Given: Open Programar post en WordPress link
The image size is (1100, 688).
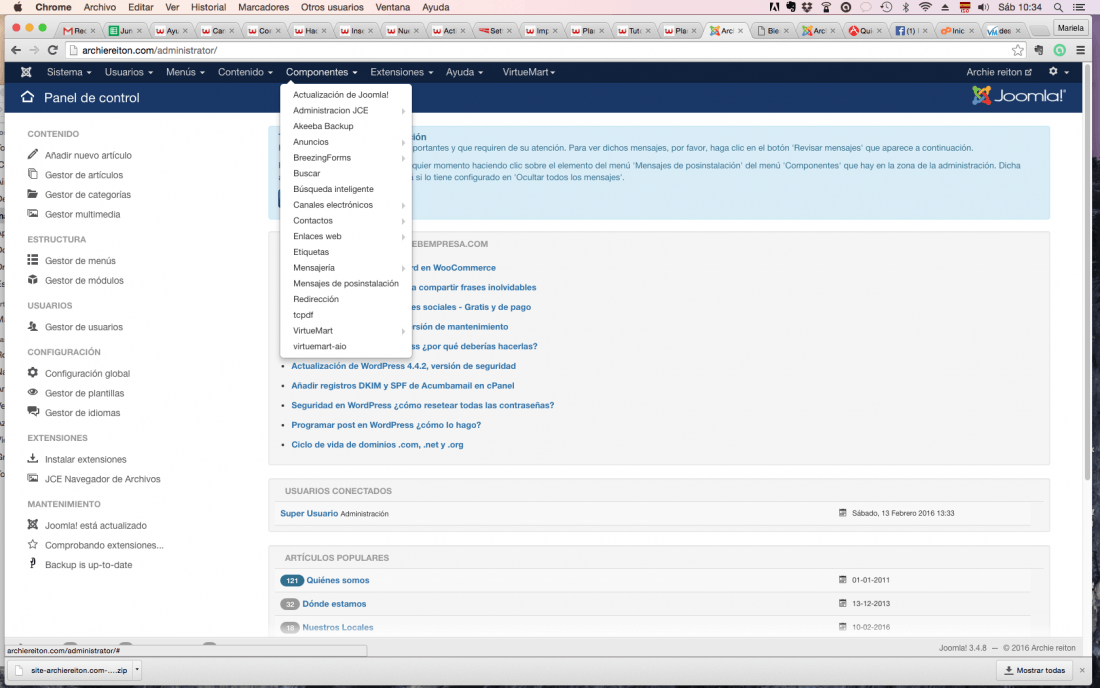Looking at the screenshot, I should click(x=386, y=424).
